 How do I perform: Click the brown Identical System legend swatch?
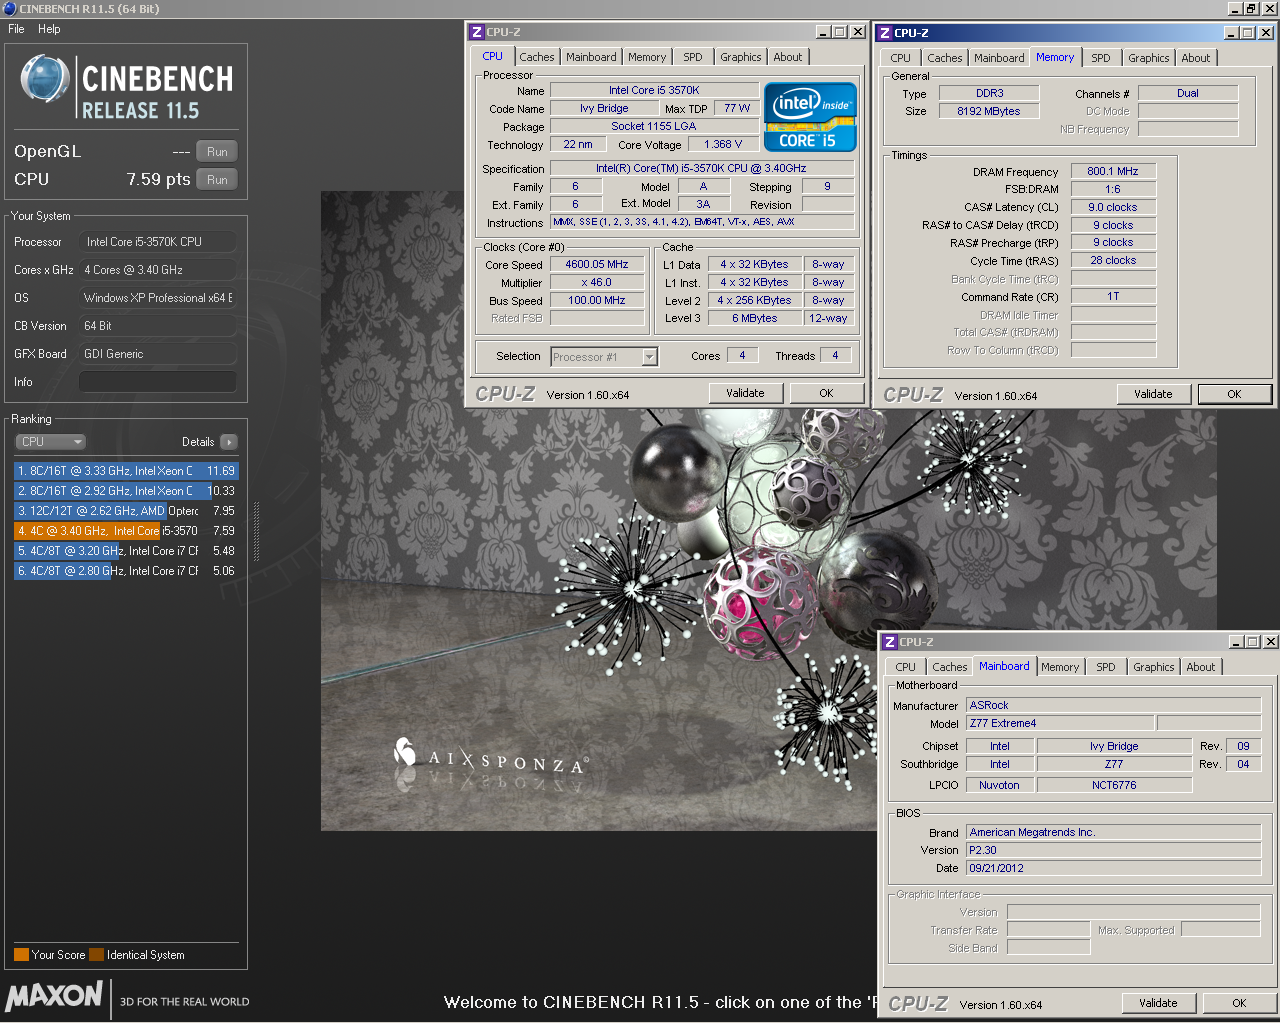pyautogui.click(x=96, y=955)
